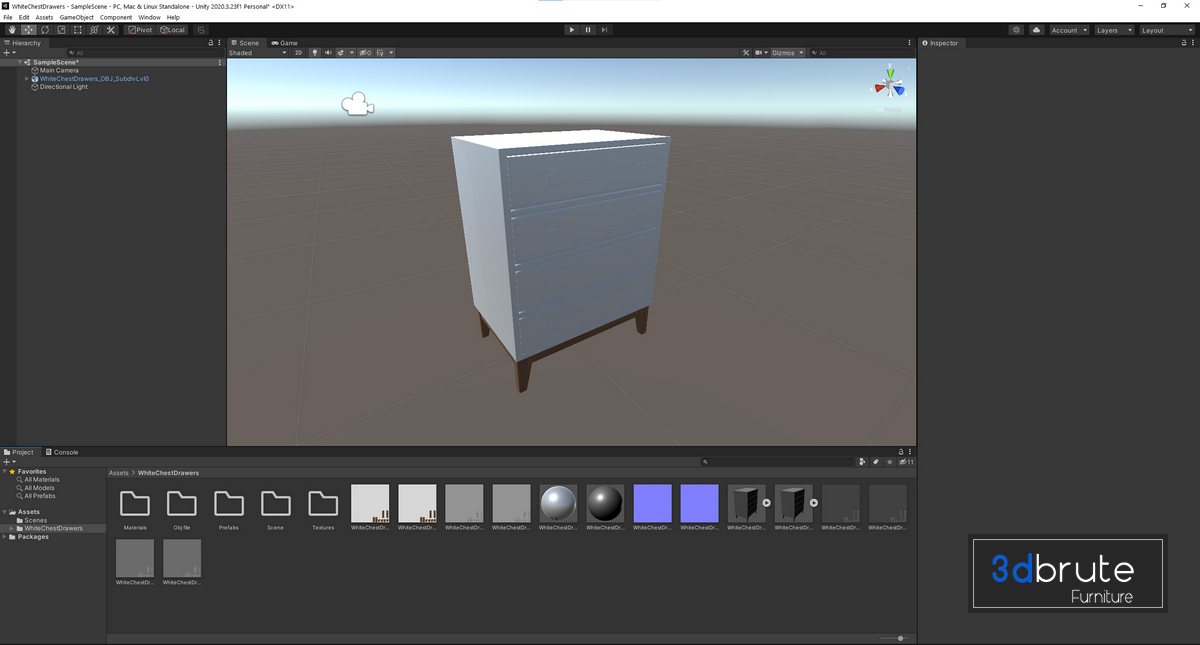Open the Textures folder in Project
1200x645 pixels.
pos(323,508)
